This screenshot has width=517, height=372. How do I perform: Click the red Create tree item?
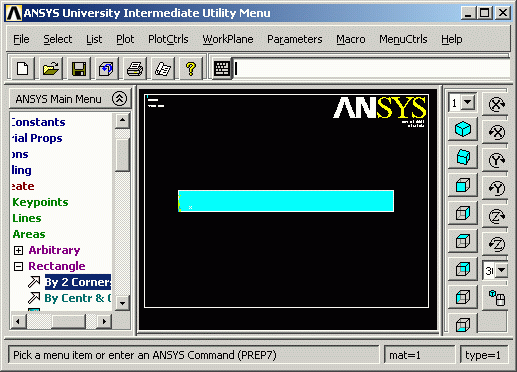tap(23, 186)
